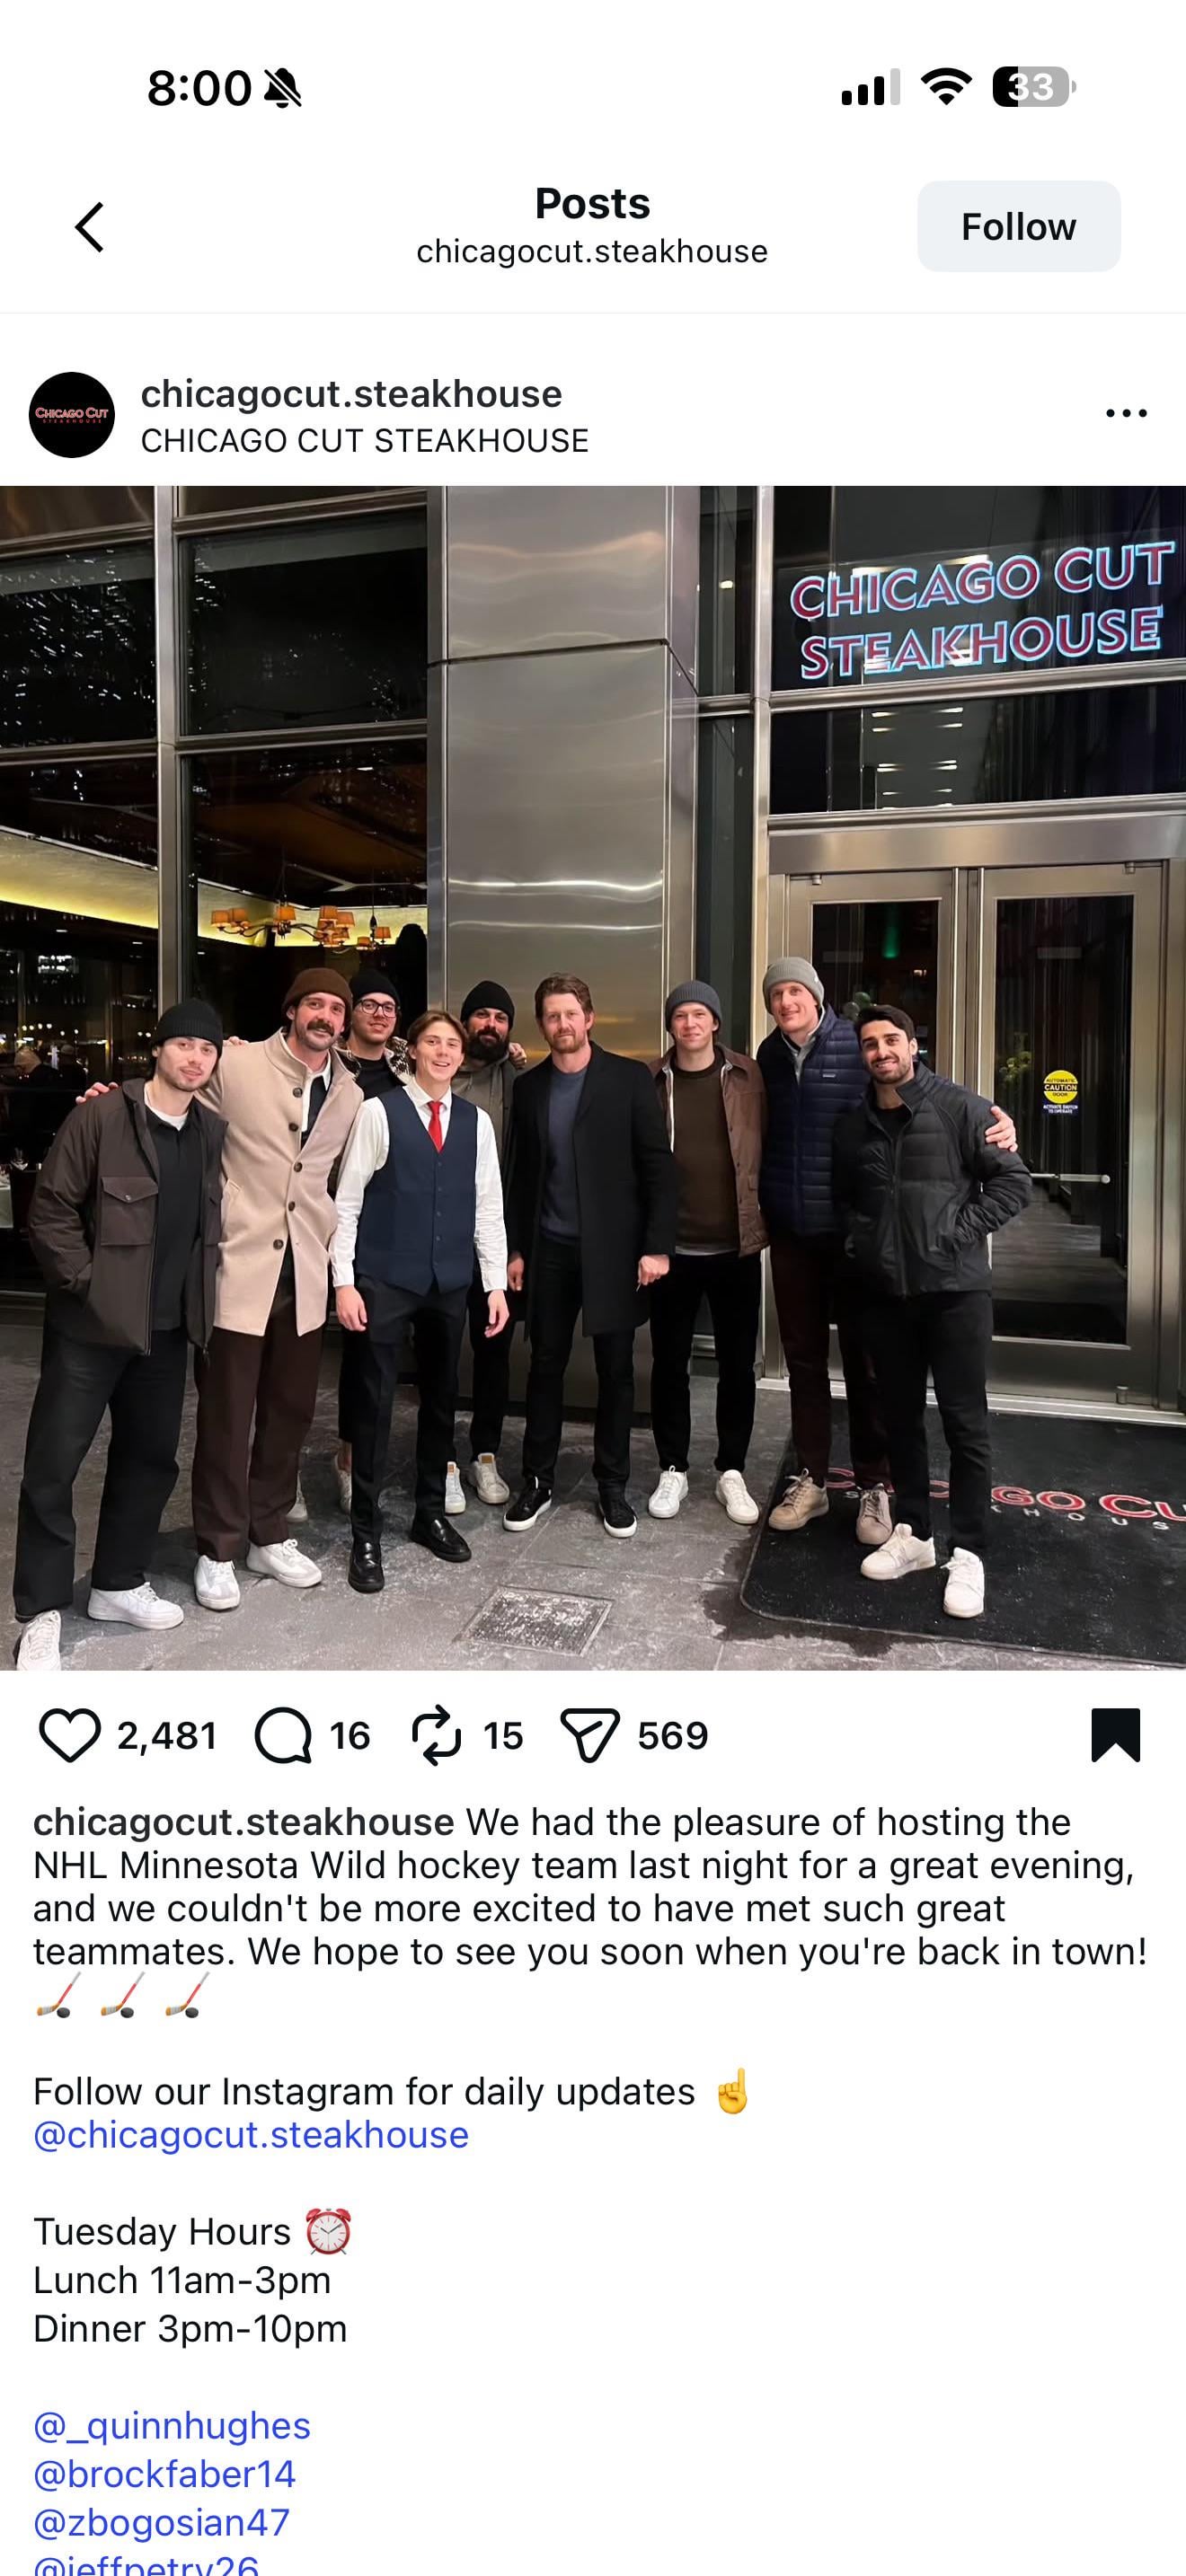Viewport: 1186px width, 2576px height.
Task: Open @brockfaber14 profile mention
Action: (164, 2473)
